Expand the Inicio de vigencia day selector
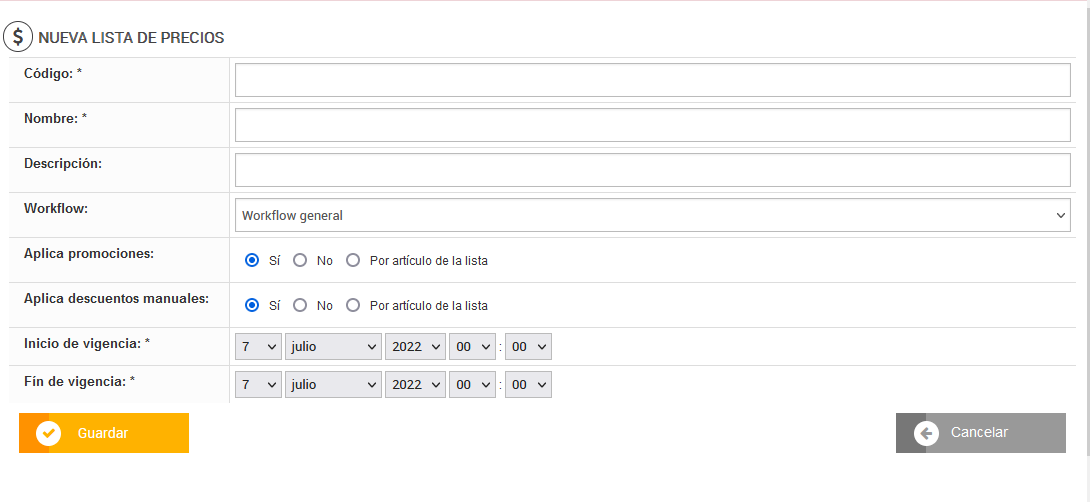 258,347
